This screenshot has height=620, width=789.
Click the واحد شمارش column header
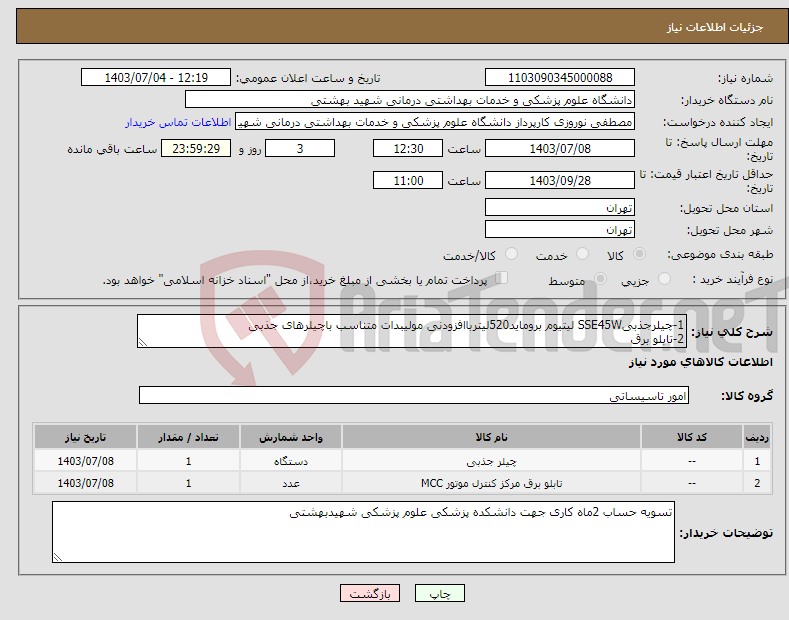(291, 437)
